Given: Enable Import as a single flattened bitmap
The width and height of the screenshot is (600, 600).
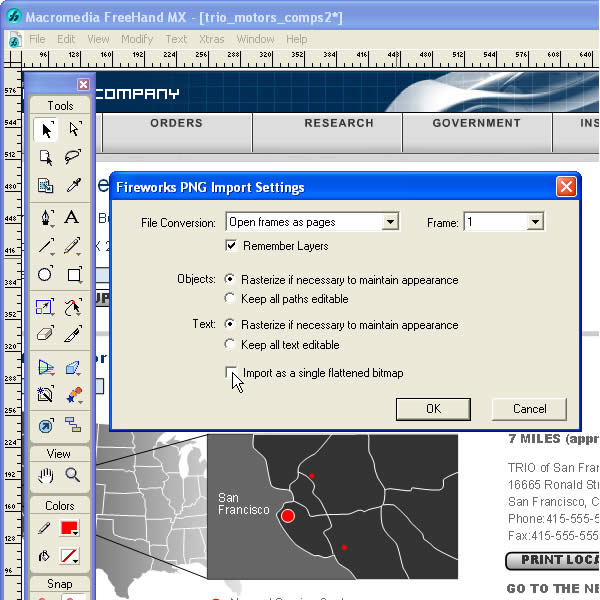Looking at the screenshot, I should (231, 372).
